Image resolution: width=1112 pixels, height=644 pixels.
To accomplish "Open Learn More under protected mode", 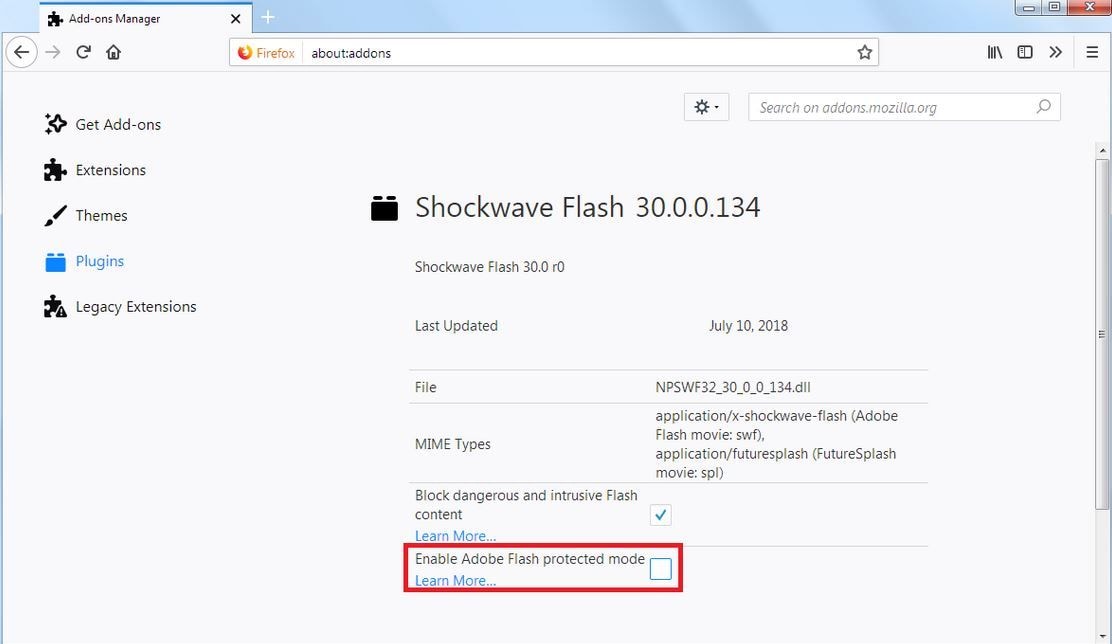I will click(x=455, y=580).
